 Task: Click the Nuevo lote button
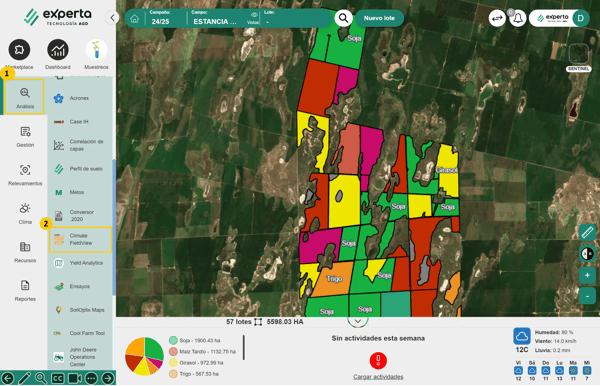tap(379, 18)
